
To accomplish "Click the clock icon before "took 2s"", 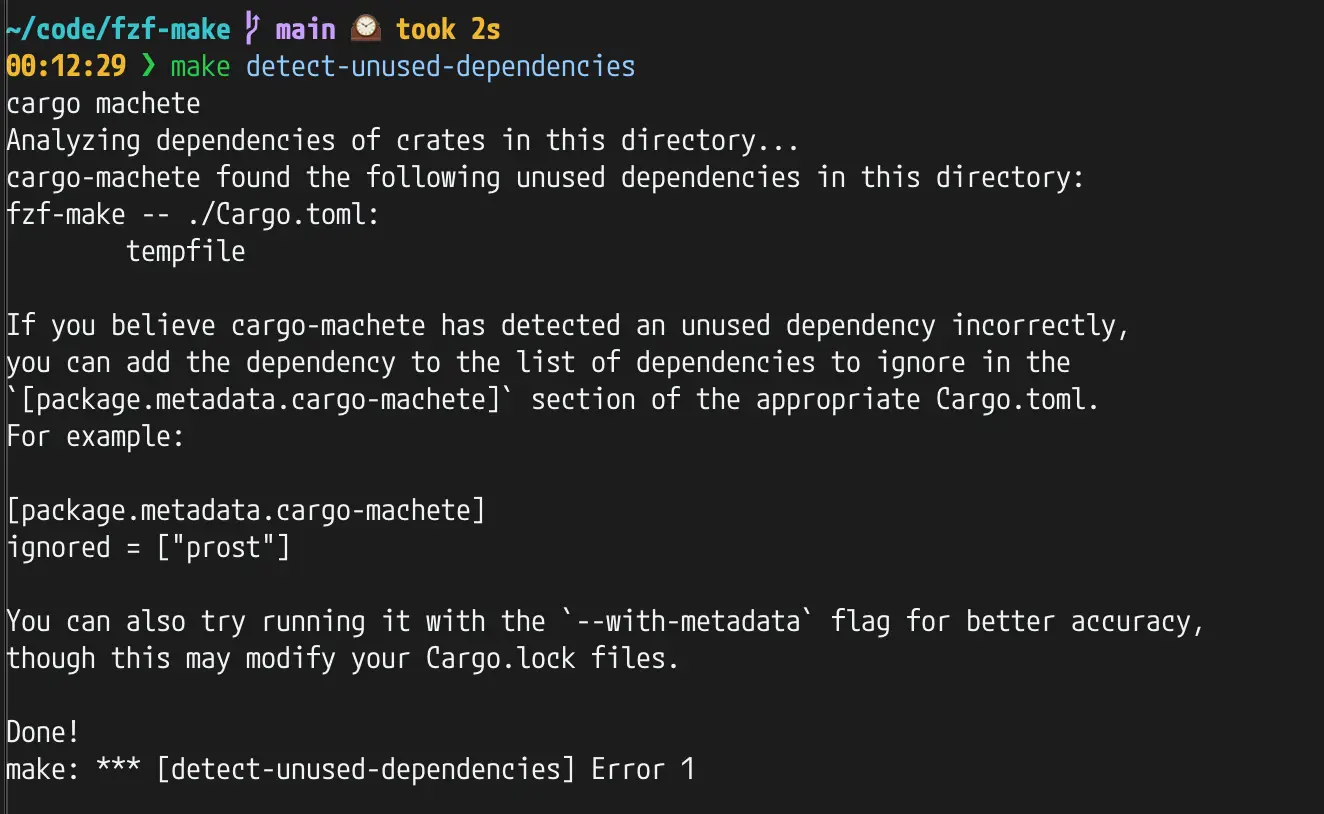I will pos(366,29).
